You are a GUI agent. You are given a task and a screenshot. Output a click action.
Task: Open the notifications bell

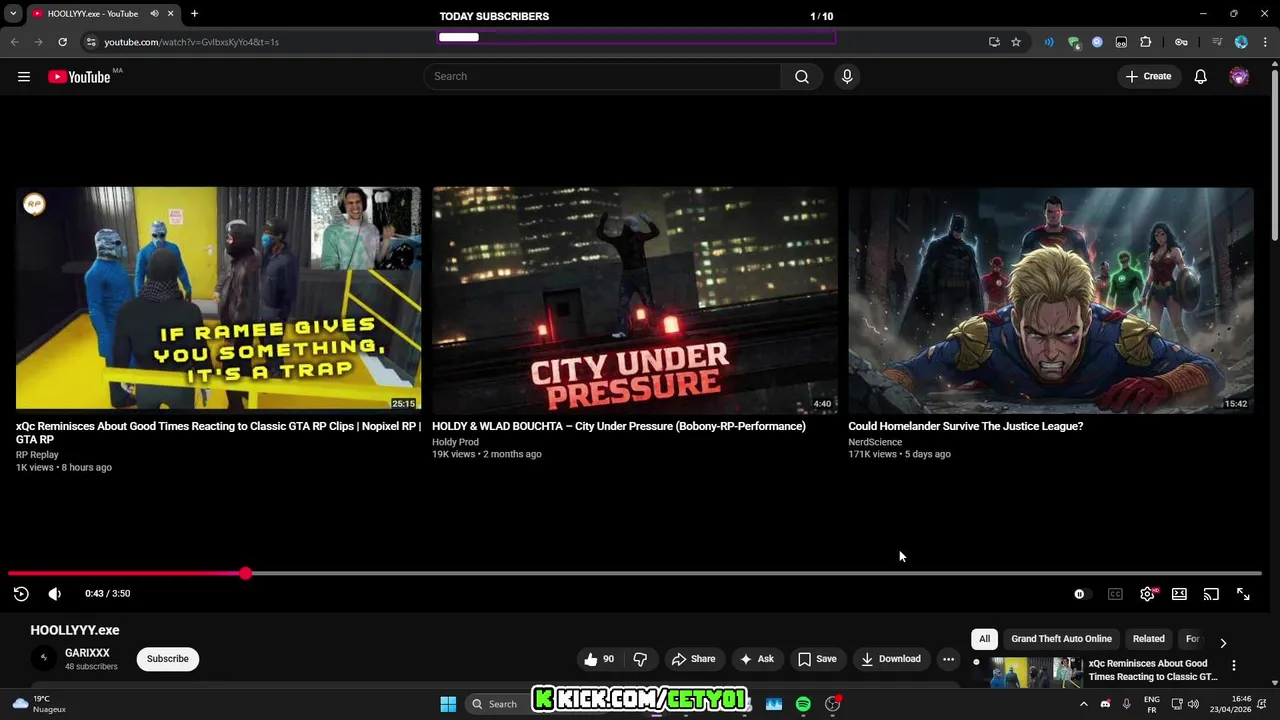1201,77
